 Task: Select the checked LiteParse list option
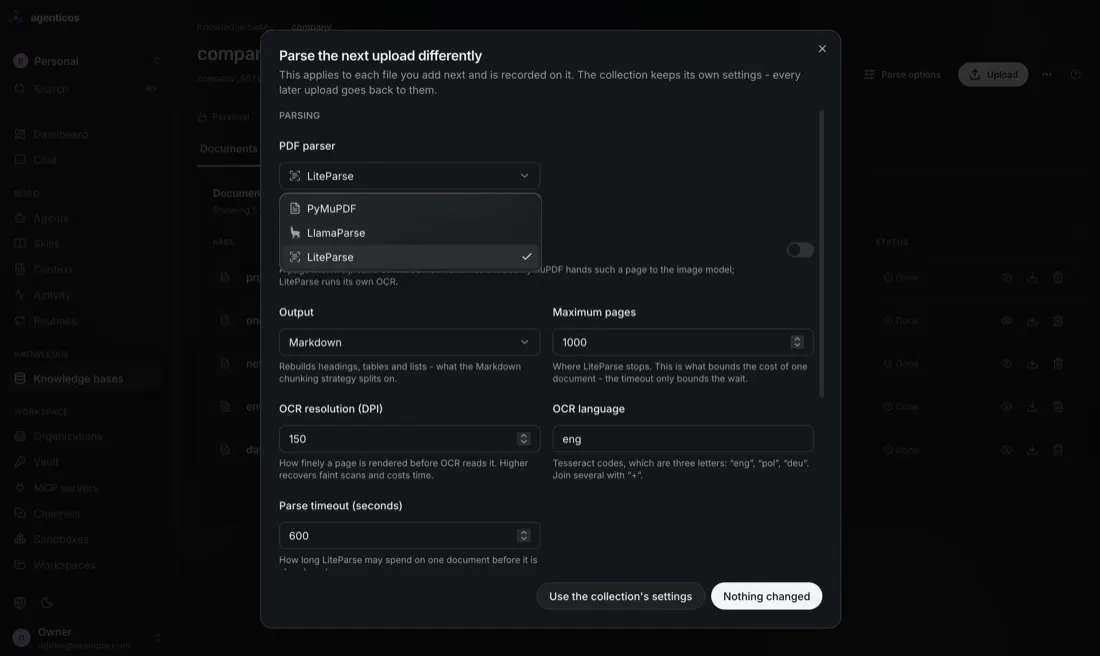point(410,257)
